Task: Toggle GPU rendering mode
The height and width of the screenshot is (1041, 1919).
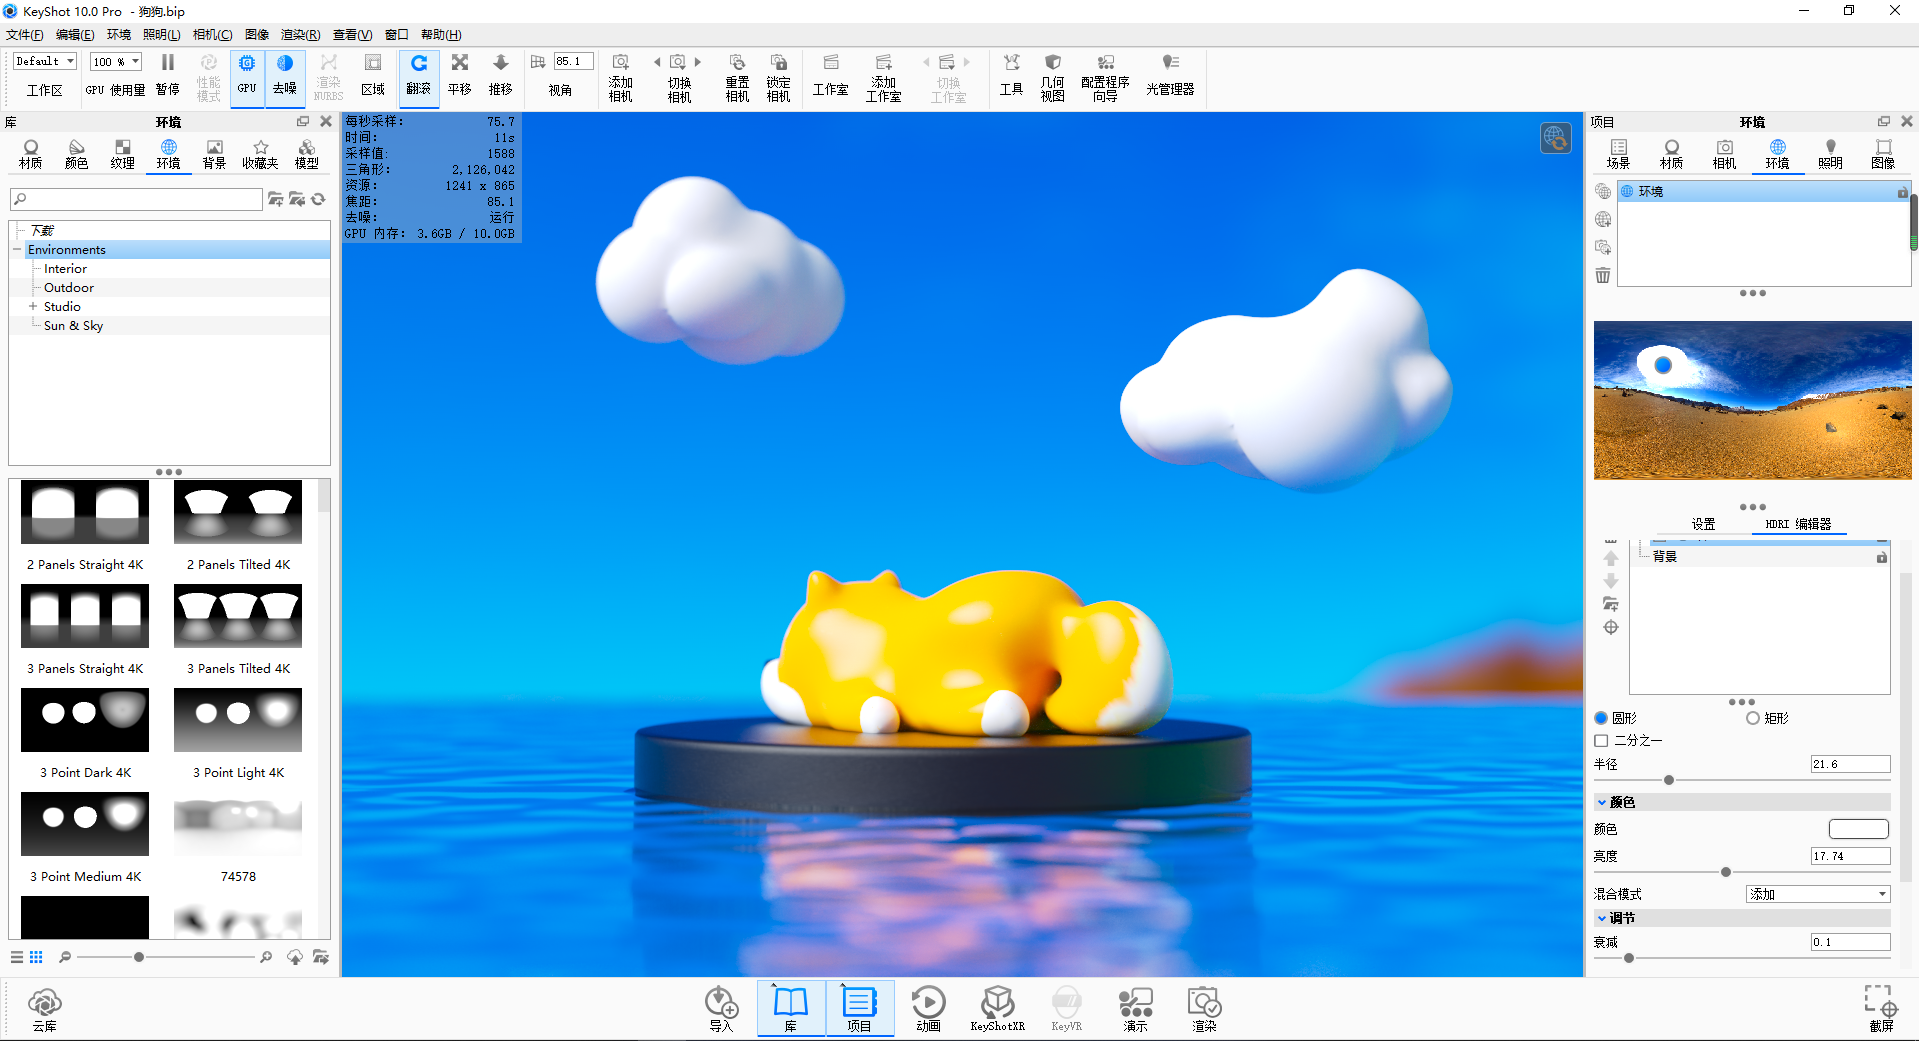Action: [246, 77]
